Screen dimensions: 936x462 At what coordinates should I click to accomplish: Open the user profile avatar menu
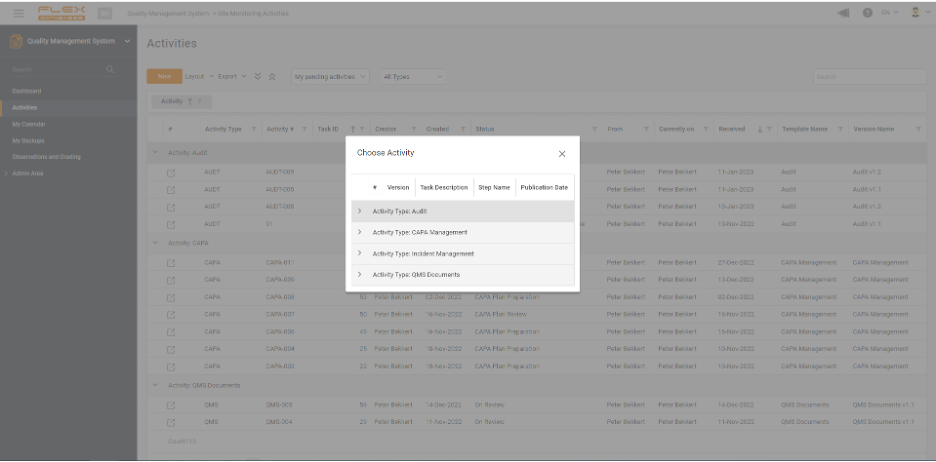pyautogui.click(x=916, y=12)
